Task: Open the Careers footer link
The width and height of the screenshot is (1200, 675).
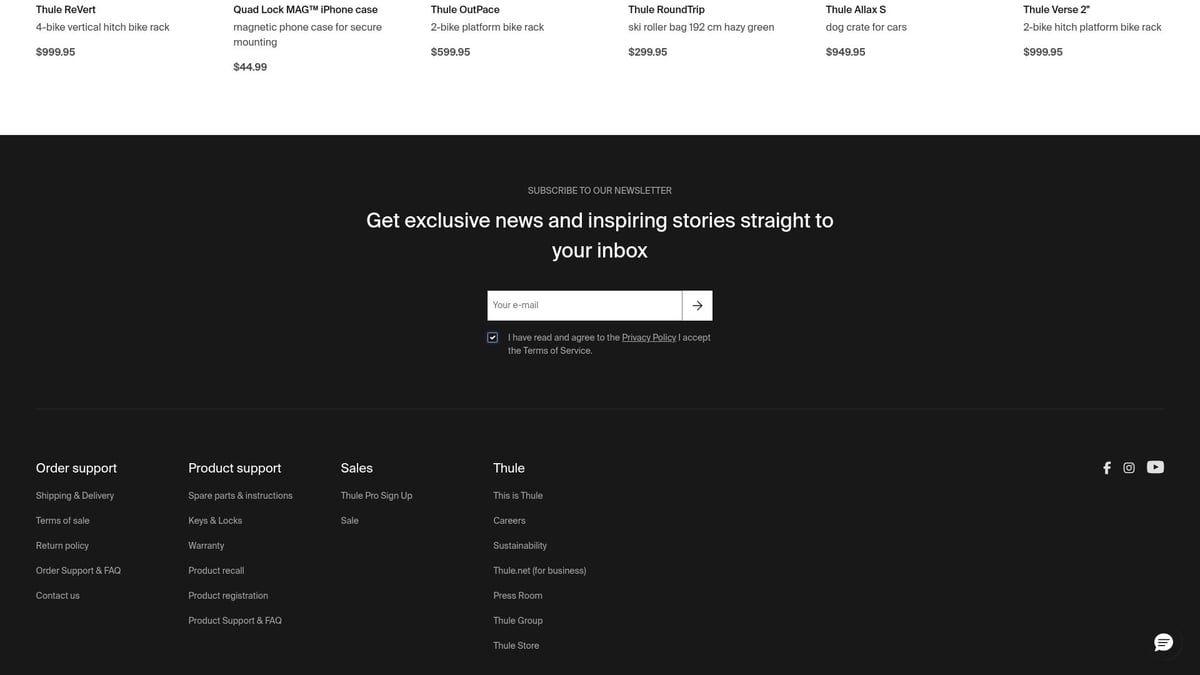Action: [509, 521]
